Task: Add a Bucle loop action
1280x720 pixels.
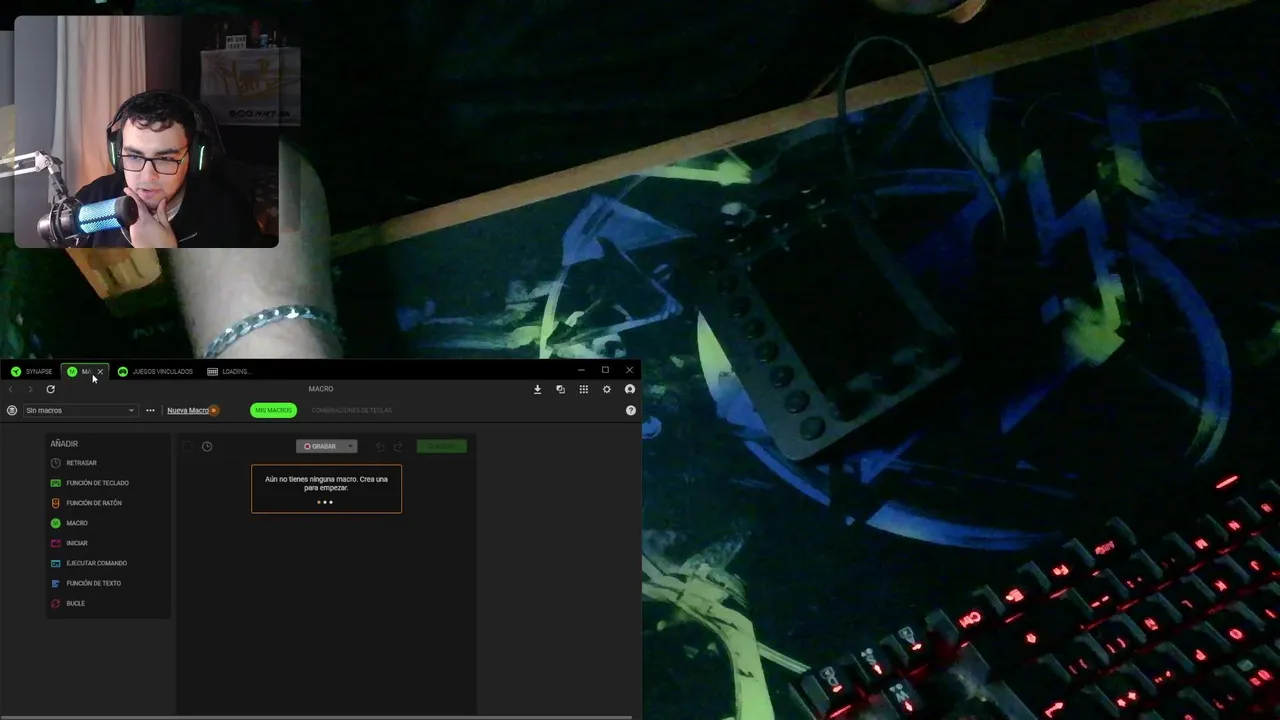Action: 68,603
